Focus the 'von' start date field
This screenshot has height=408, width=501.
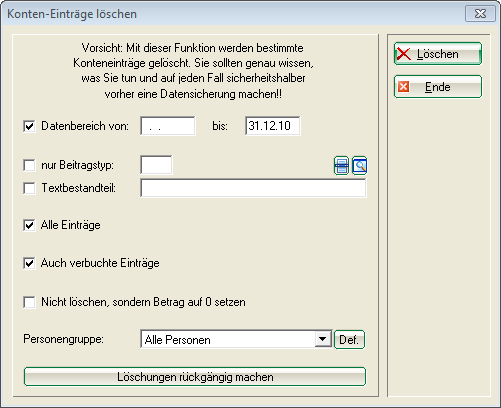click(x=168, y=126)
